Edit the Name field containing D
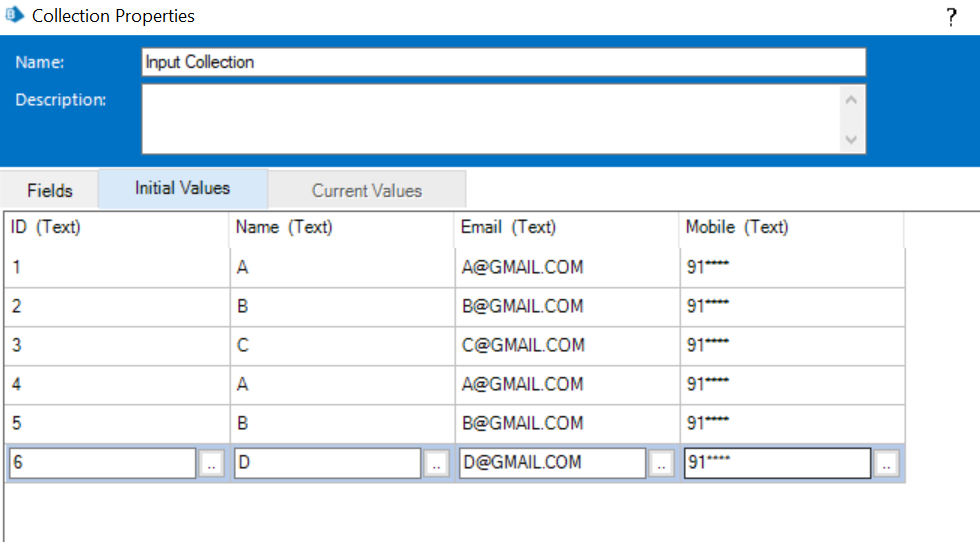The width and height of the screenshot is (980, 542). (x=327, y=463)
